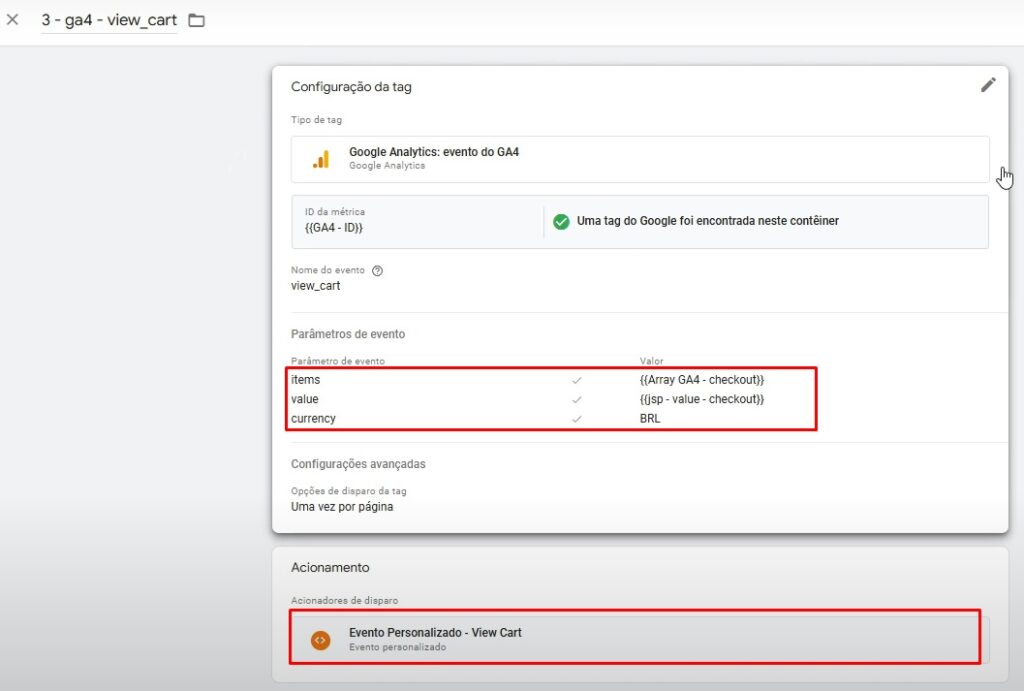Open the folder icon next to tag name
Screen dimensions: 1024x691
tap(197, 21)
